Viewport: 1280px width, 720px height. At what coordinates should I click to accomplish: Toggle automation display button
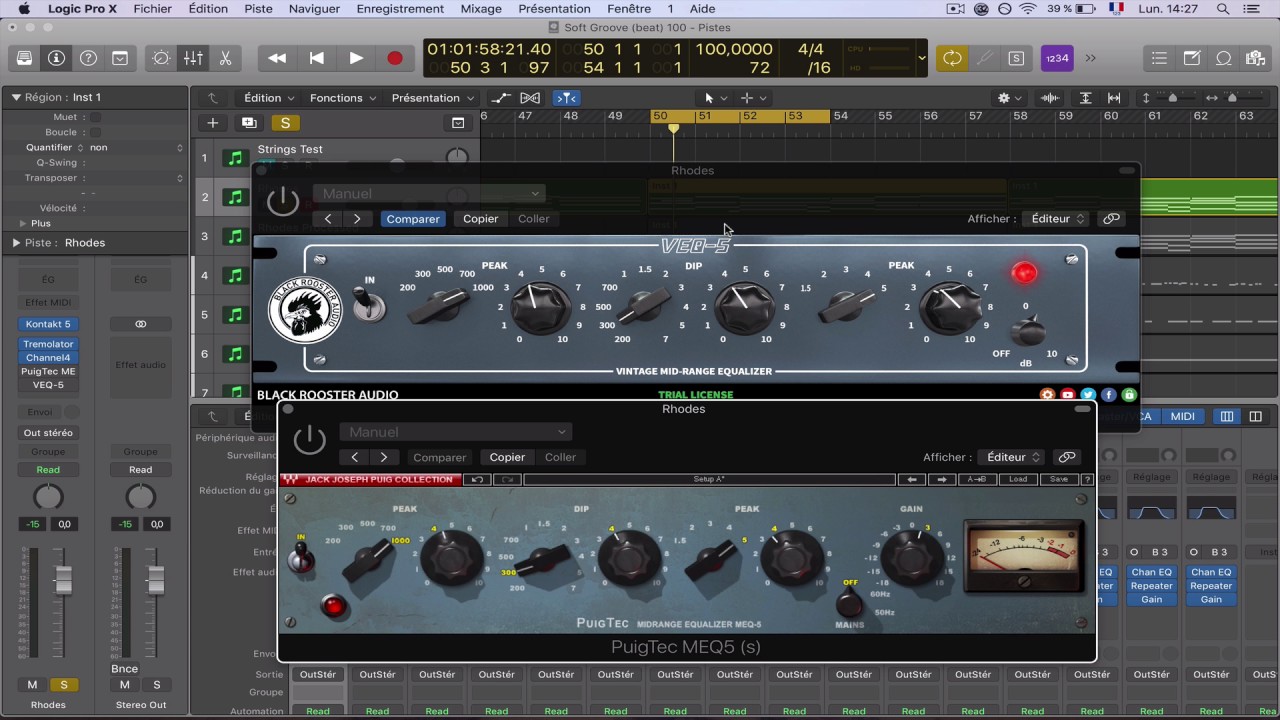[x=500, y=98]
